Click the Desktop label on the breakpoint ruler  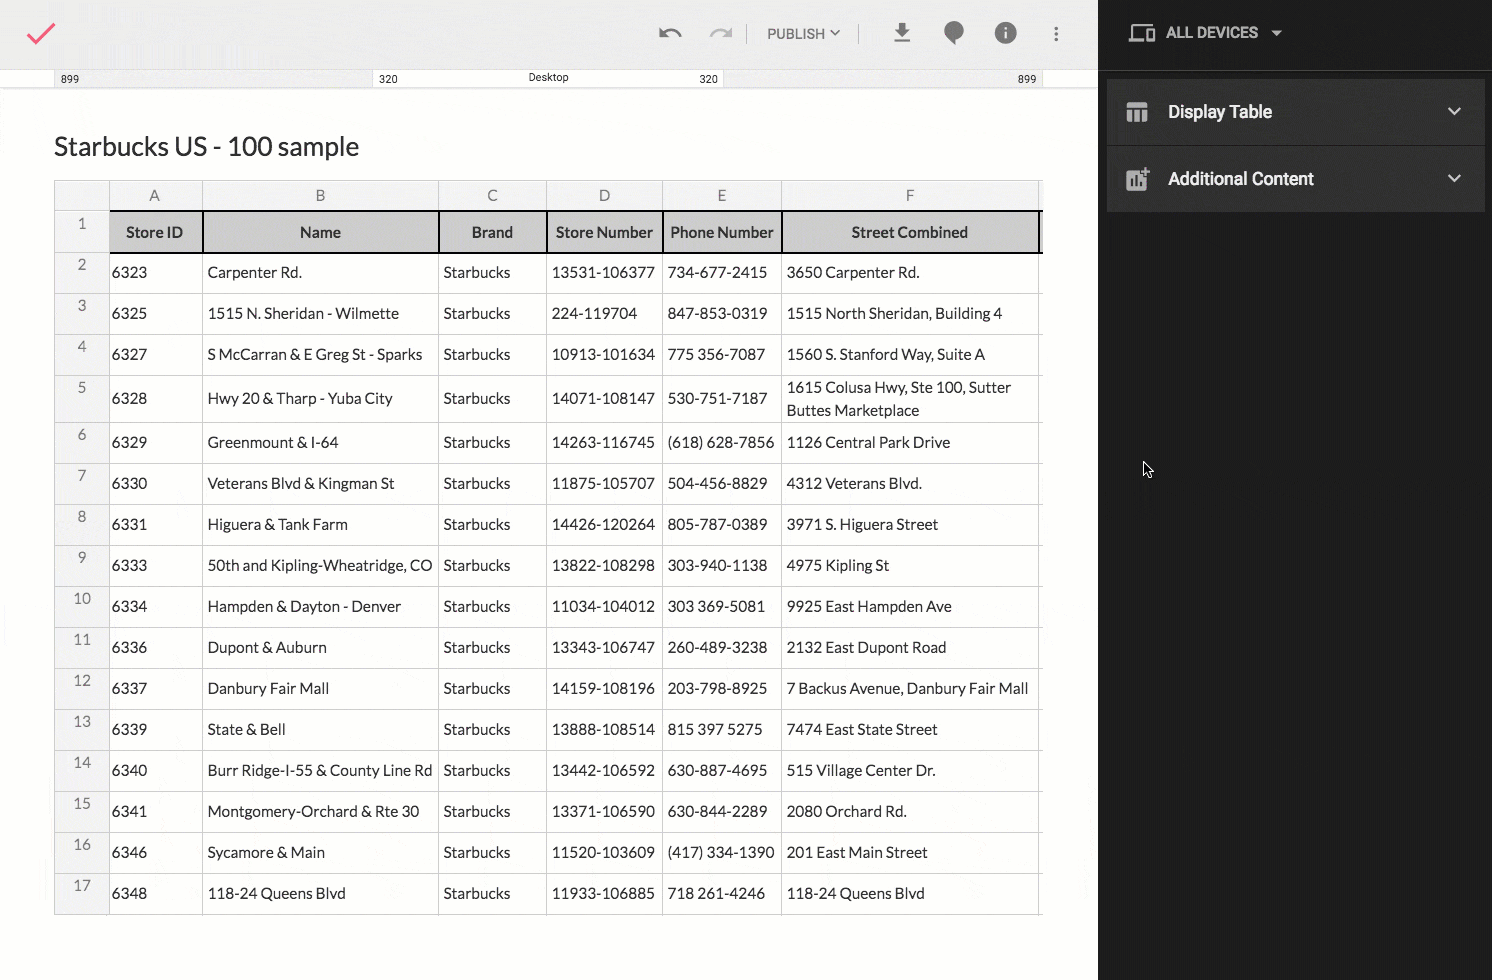click(x=548, y=77)
